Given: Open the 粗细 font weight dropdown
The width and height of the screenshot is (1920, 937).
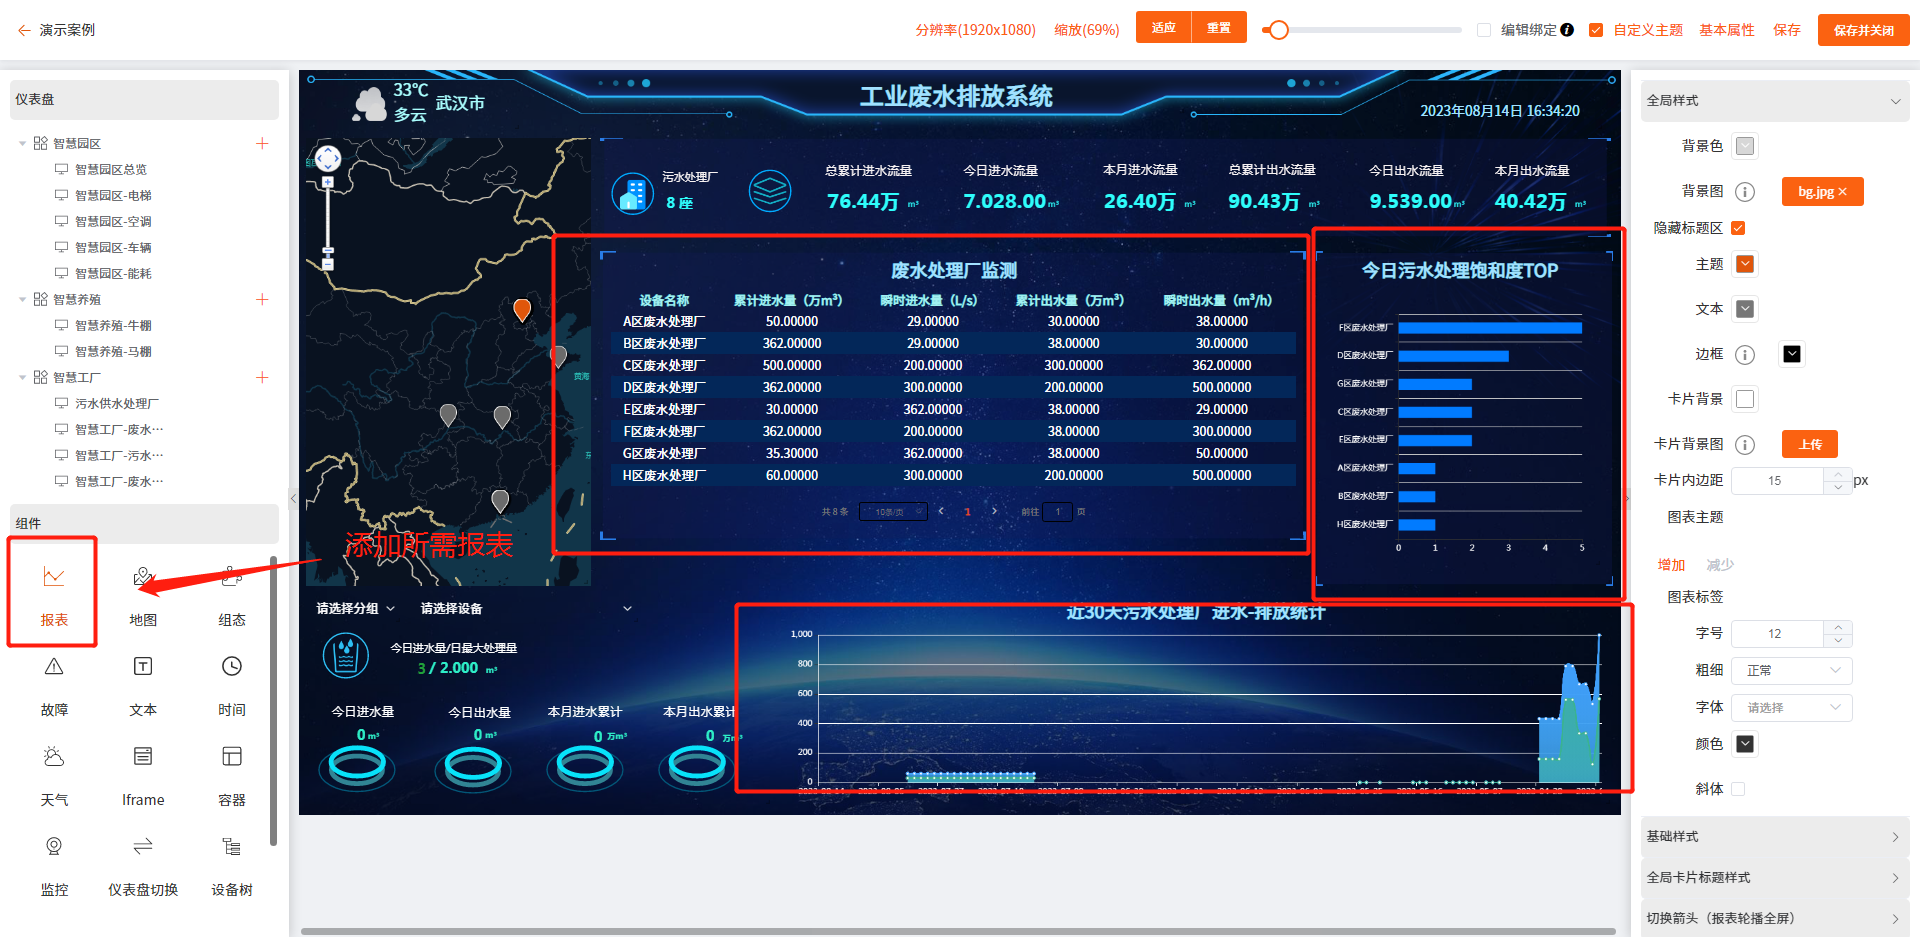Looking at the screenshot, I should coord(1792,670).
